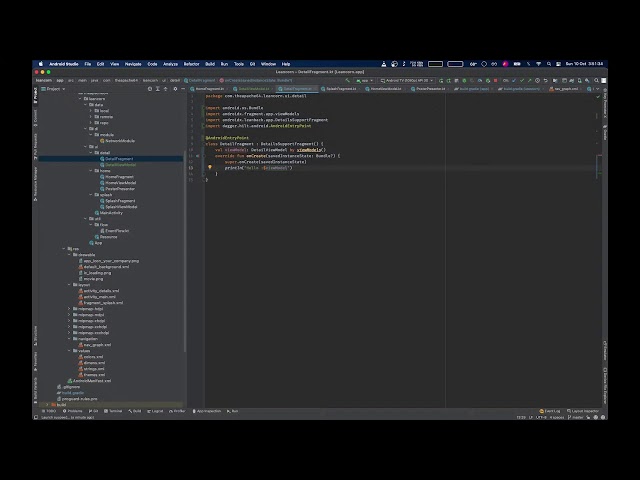Open the File menu
640x480 pixels.
click(x=88, y=64)
